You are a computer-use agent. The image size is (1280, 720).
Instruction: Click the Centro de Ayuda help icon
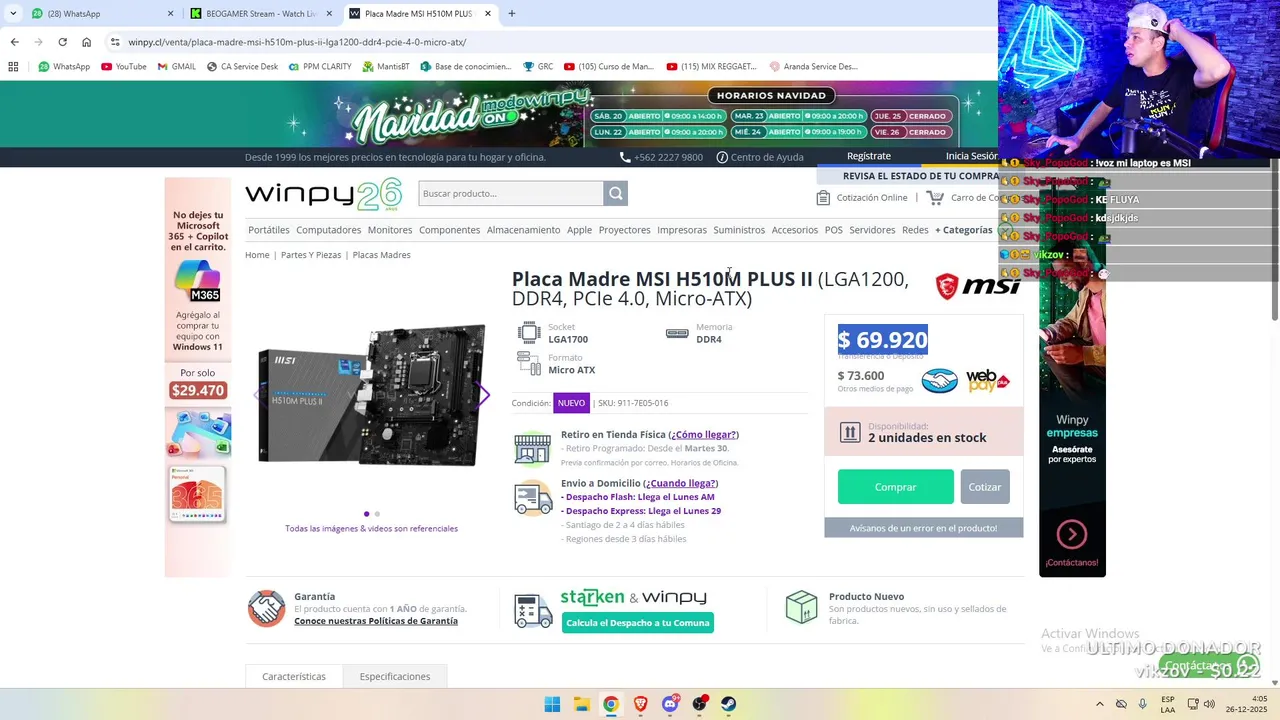point(722,157)
